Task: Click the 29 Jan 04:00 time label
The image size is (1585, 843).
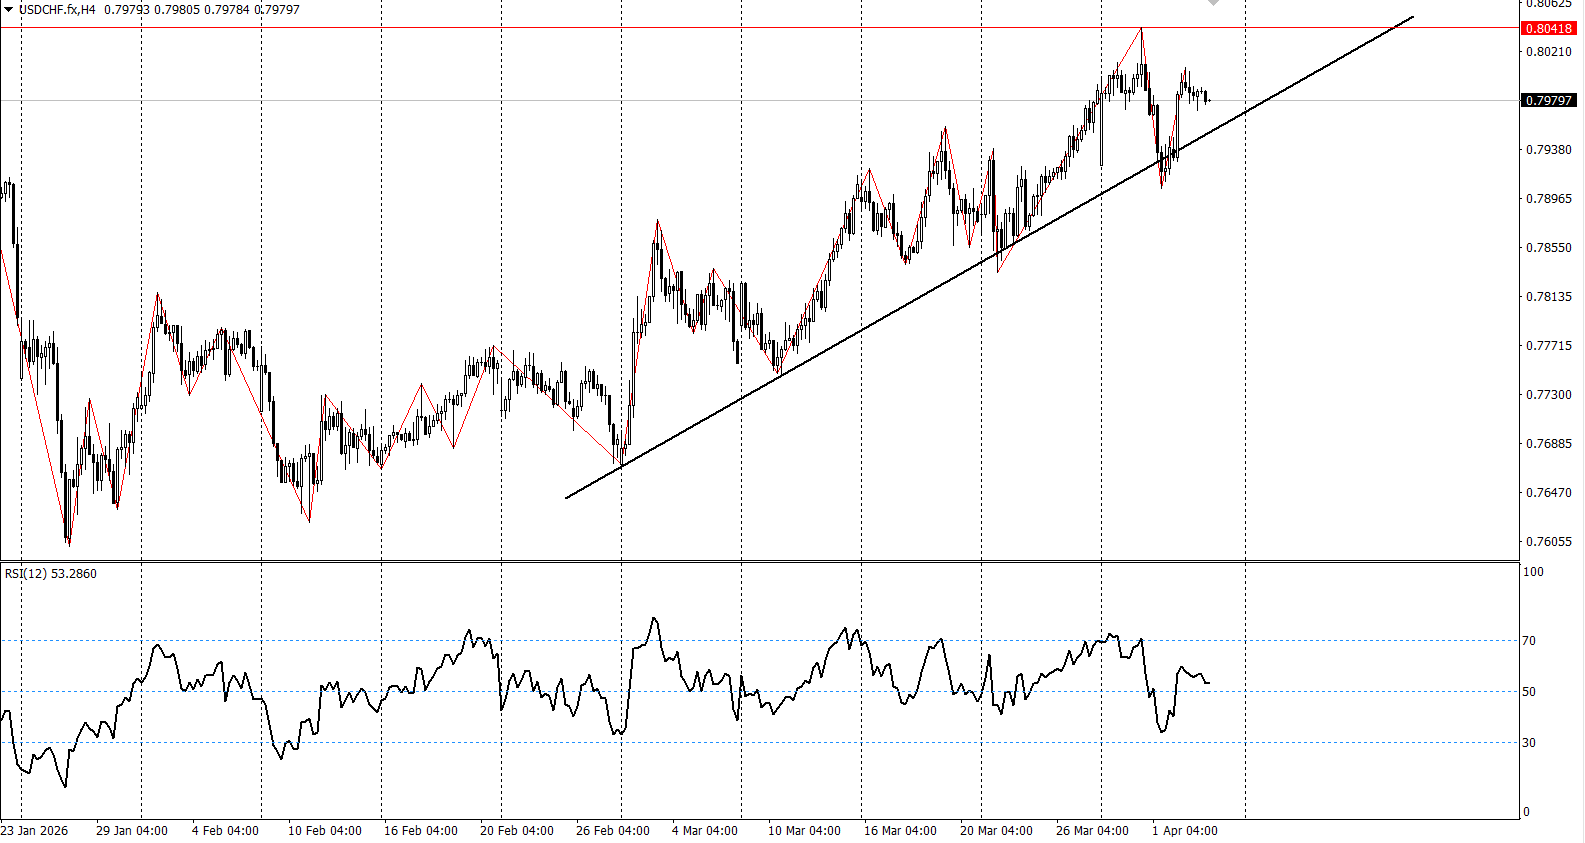Action: coord(131,830)
